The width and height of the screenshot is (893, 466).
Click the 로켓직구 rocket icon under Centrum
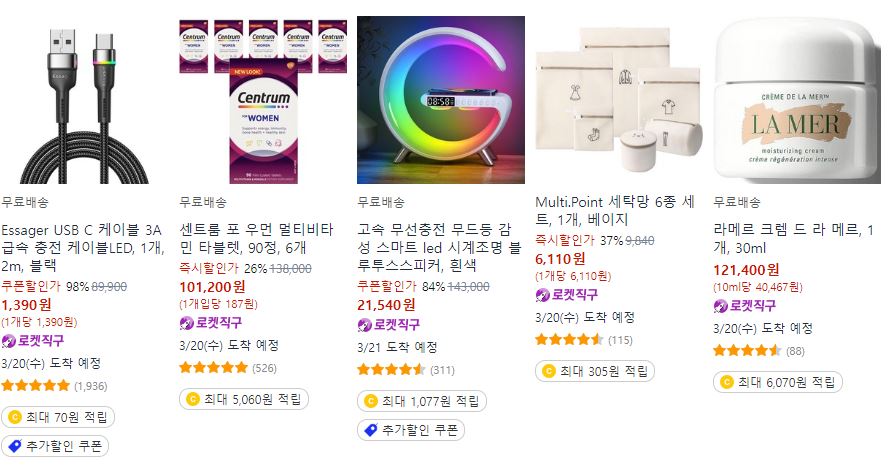[186, 324]
